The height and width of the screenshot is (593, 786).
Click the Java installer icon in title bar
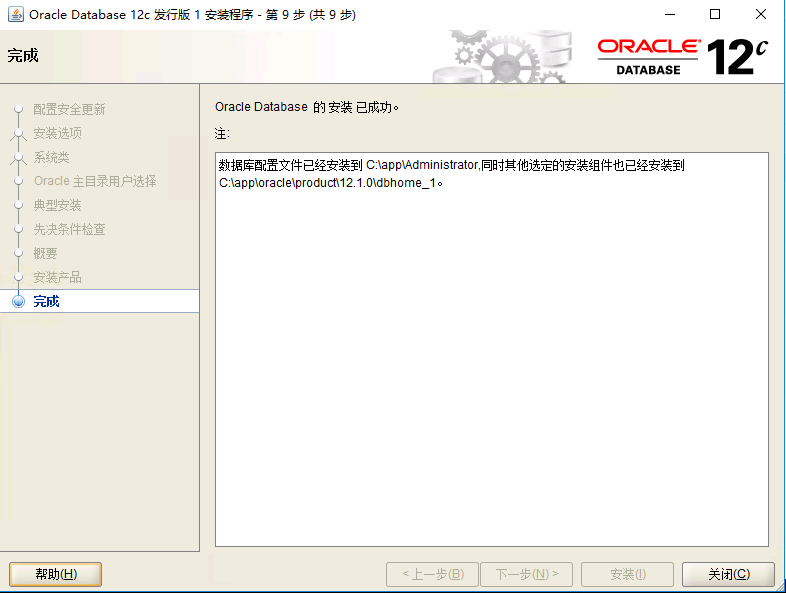(x=16, y=15)
